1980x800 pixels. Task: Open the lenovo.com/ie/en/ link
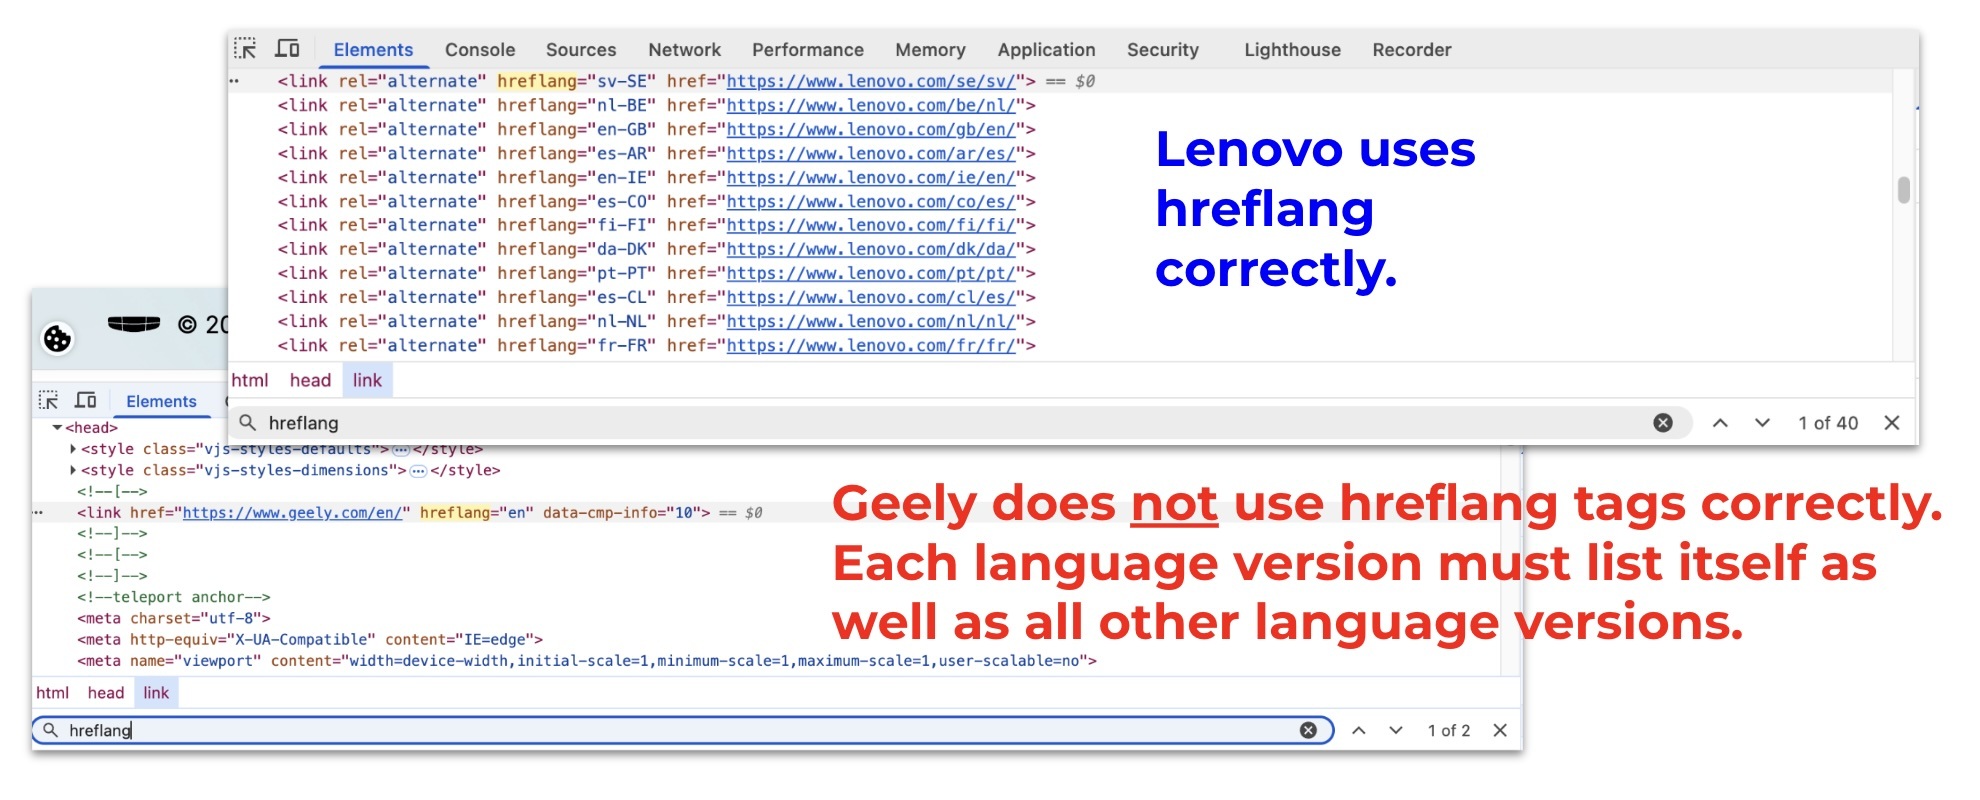tap(871, 177)
